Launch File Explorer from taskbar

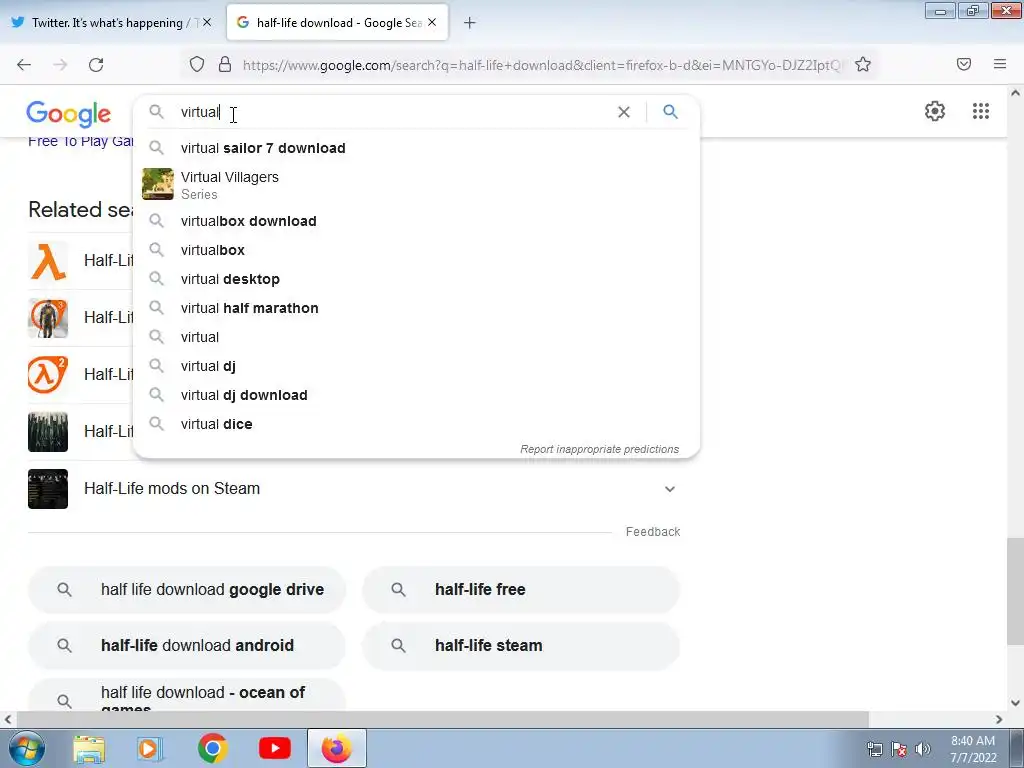[x=89, y=749]
